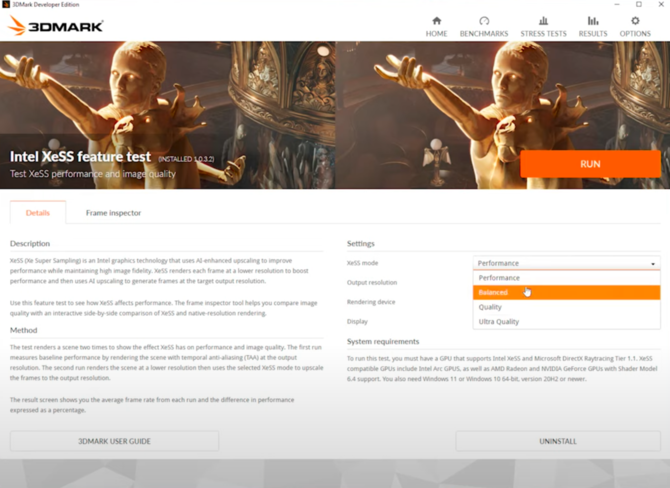The image size is (670, 488).
Task: Click the System requirements heading
Action: point(383,341)
